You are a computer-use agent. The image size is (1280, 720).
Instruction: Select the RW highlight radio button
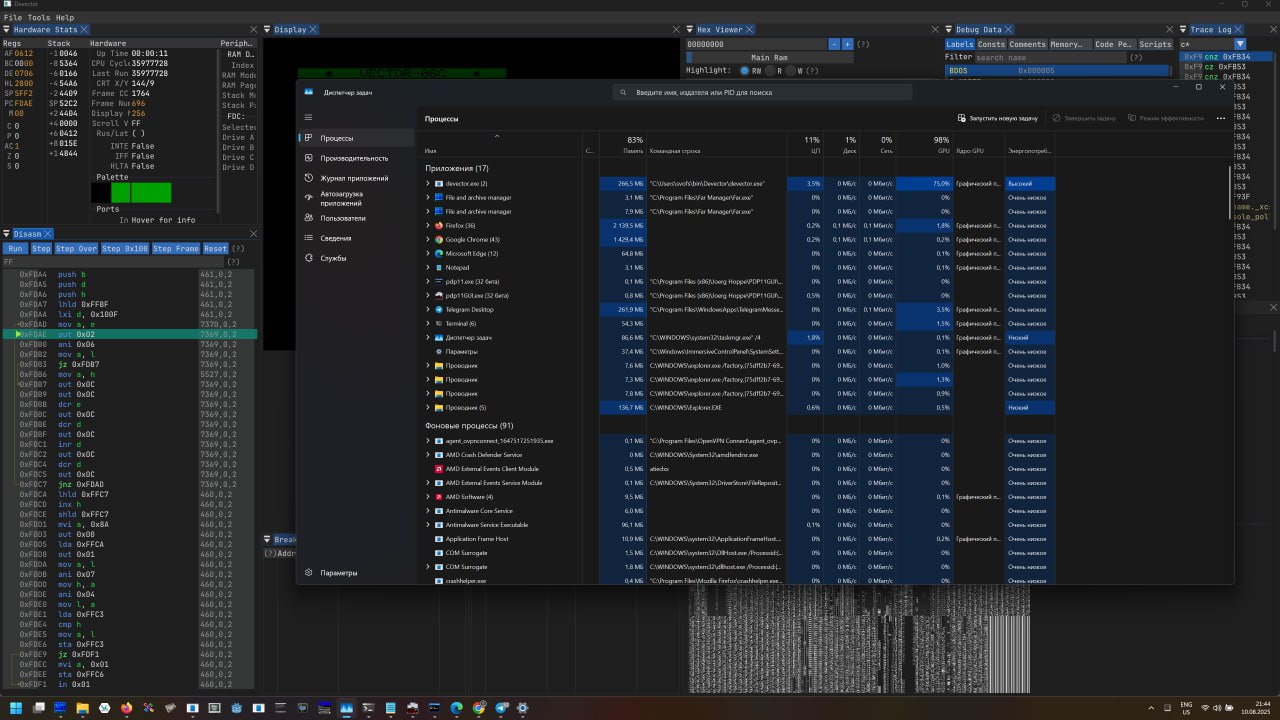[x=745, y=71]
